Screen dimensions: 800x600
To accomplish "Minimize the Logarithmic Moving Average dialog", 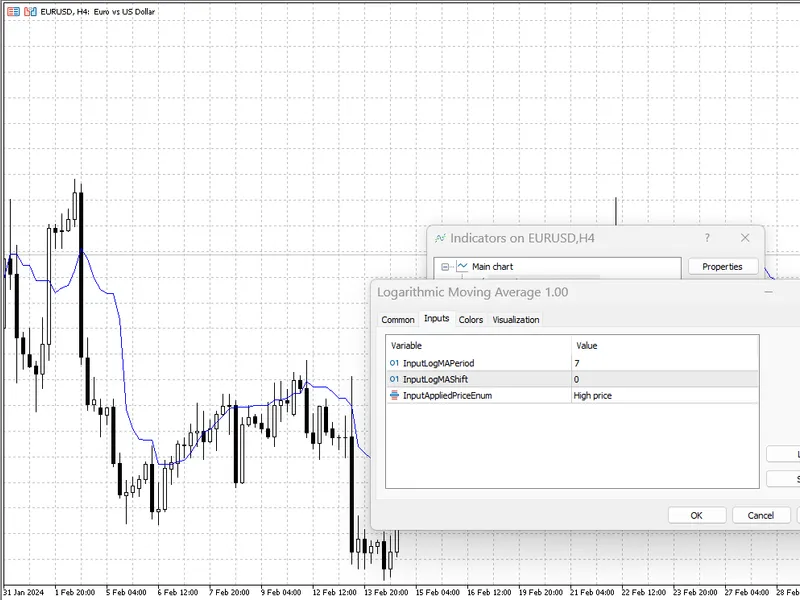I will [768, 292].
